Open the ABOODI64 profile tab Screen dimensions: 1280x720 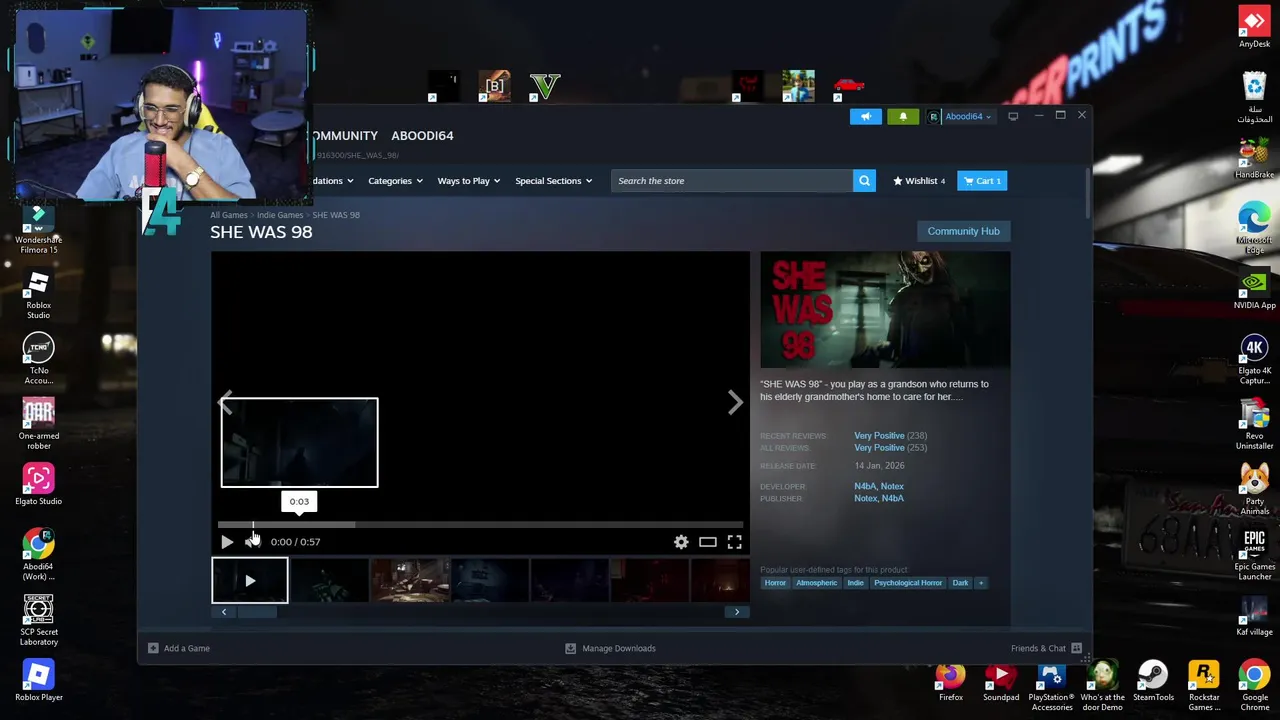point(422,136)
